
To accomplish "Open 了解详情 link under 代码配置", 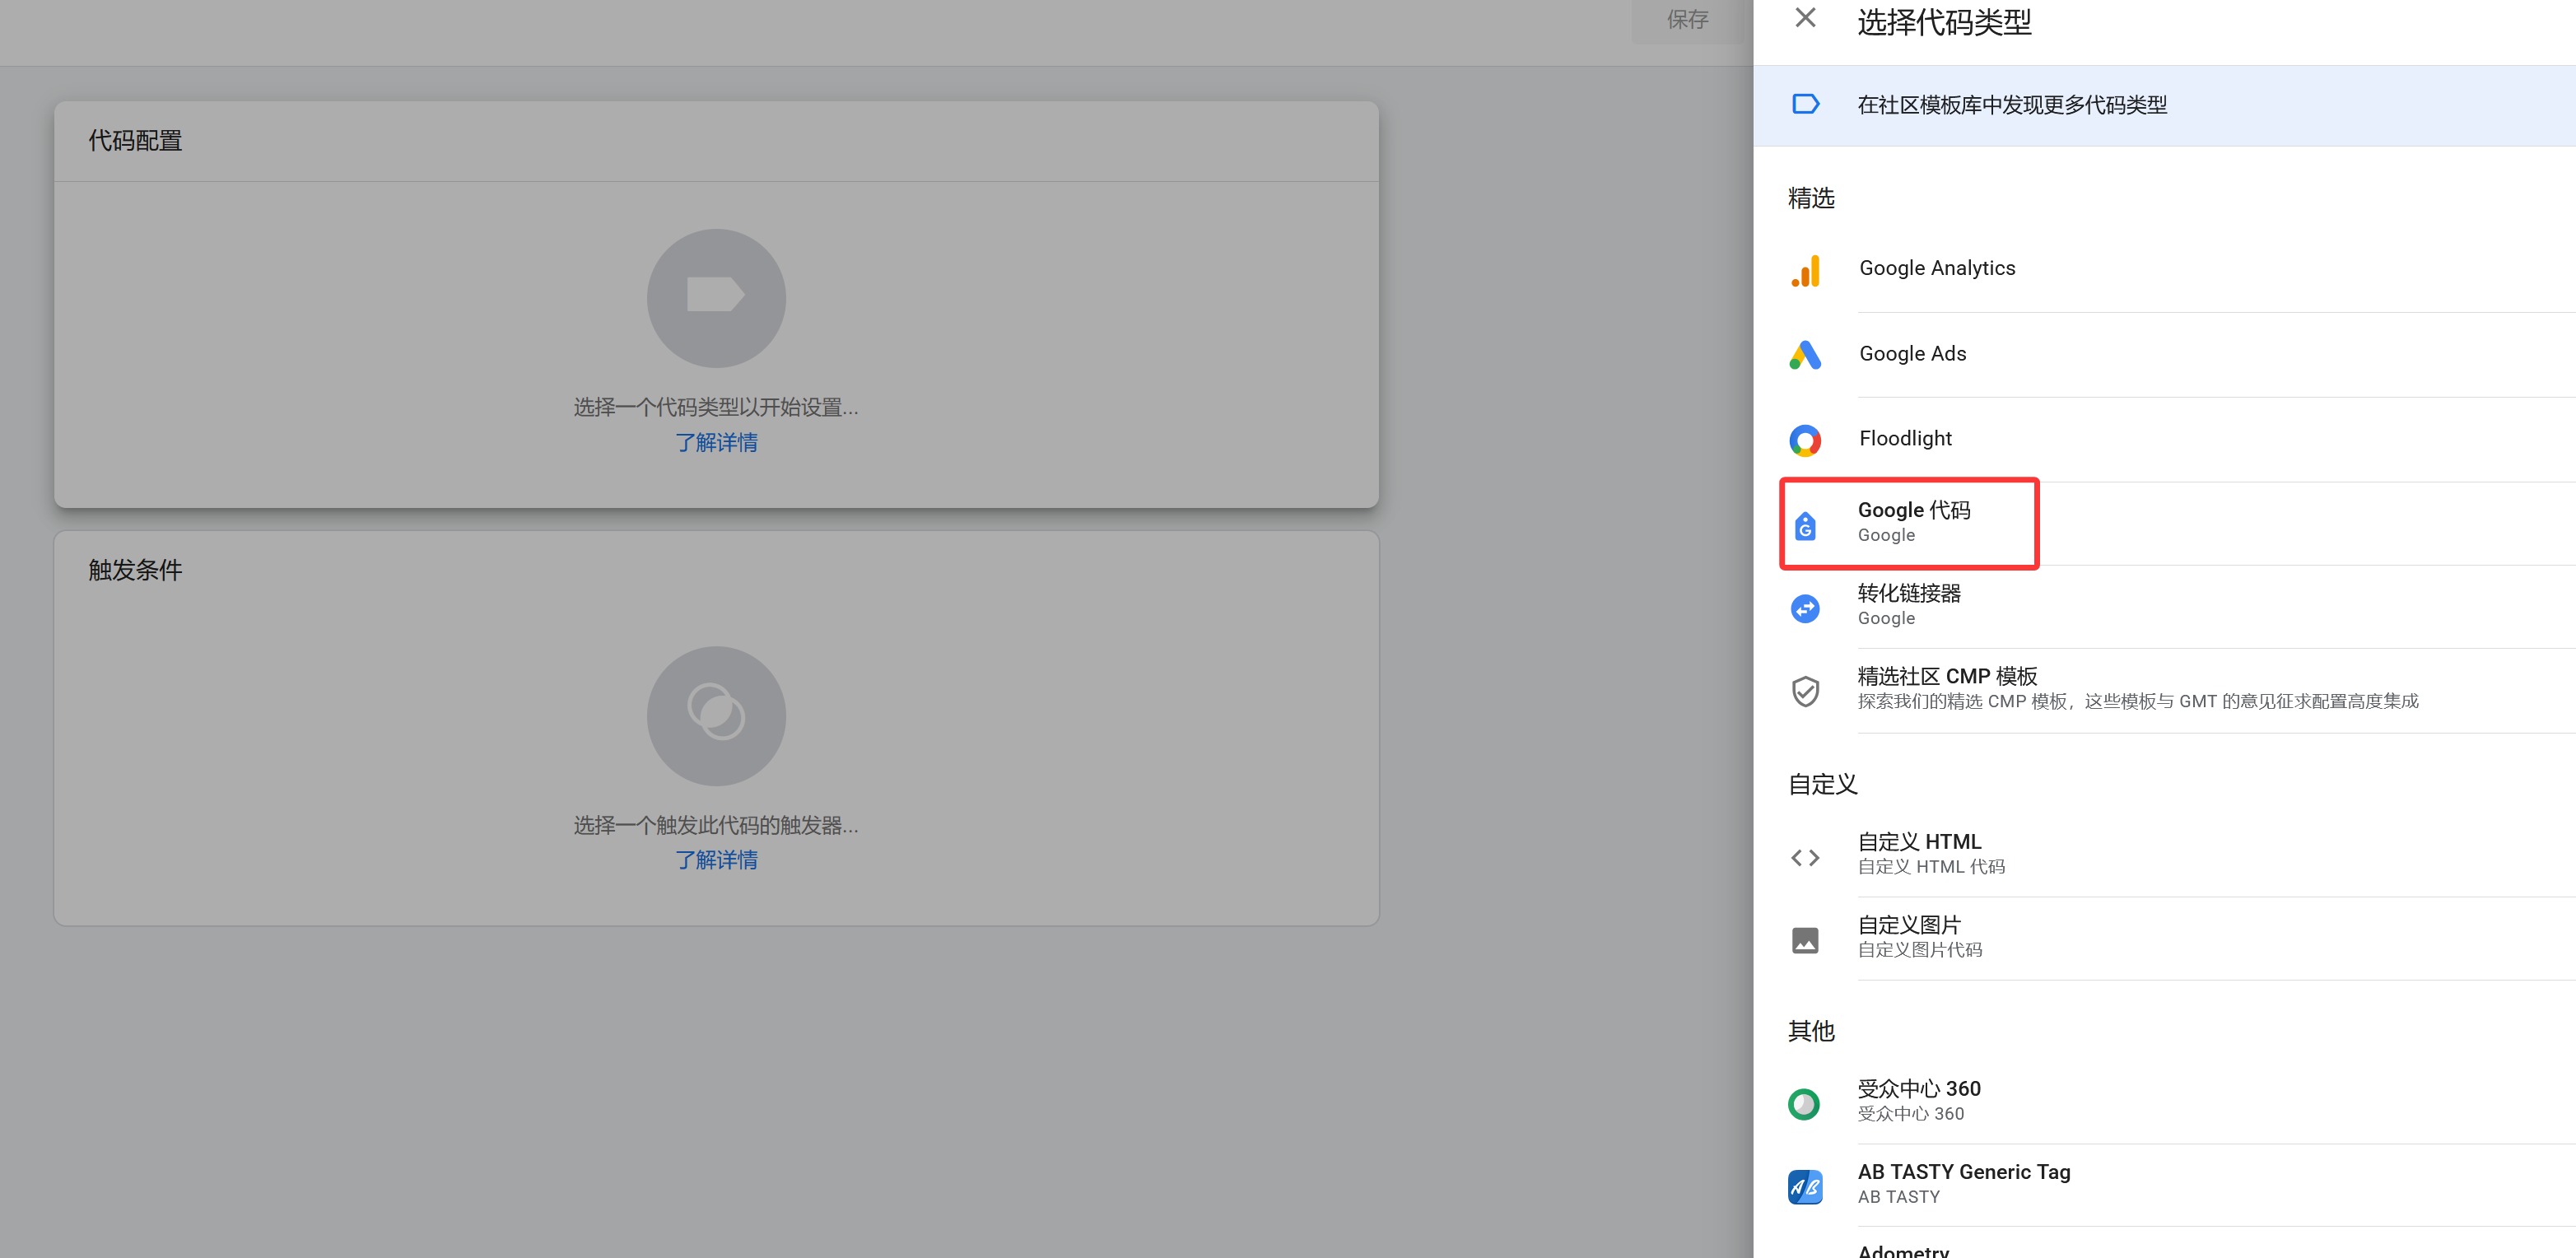I will [716, 443].
